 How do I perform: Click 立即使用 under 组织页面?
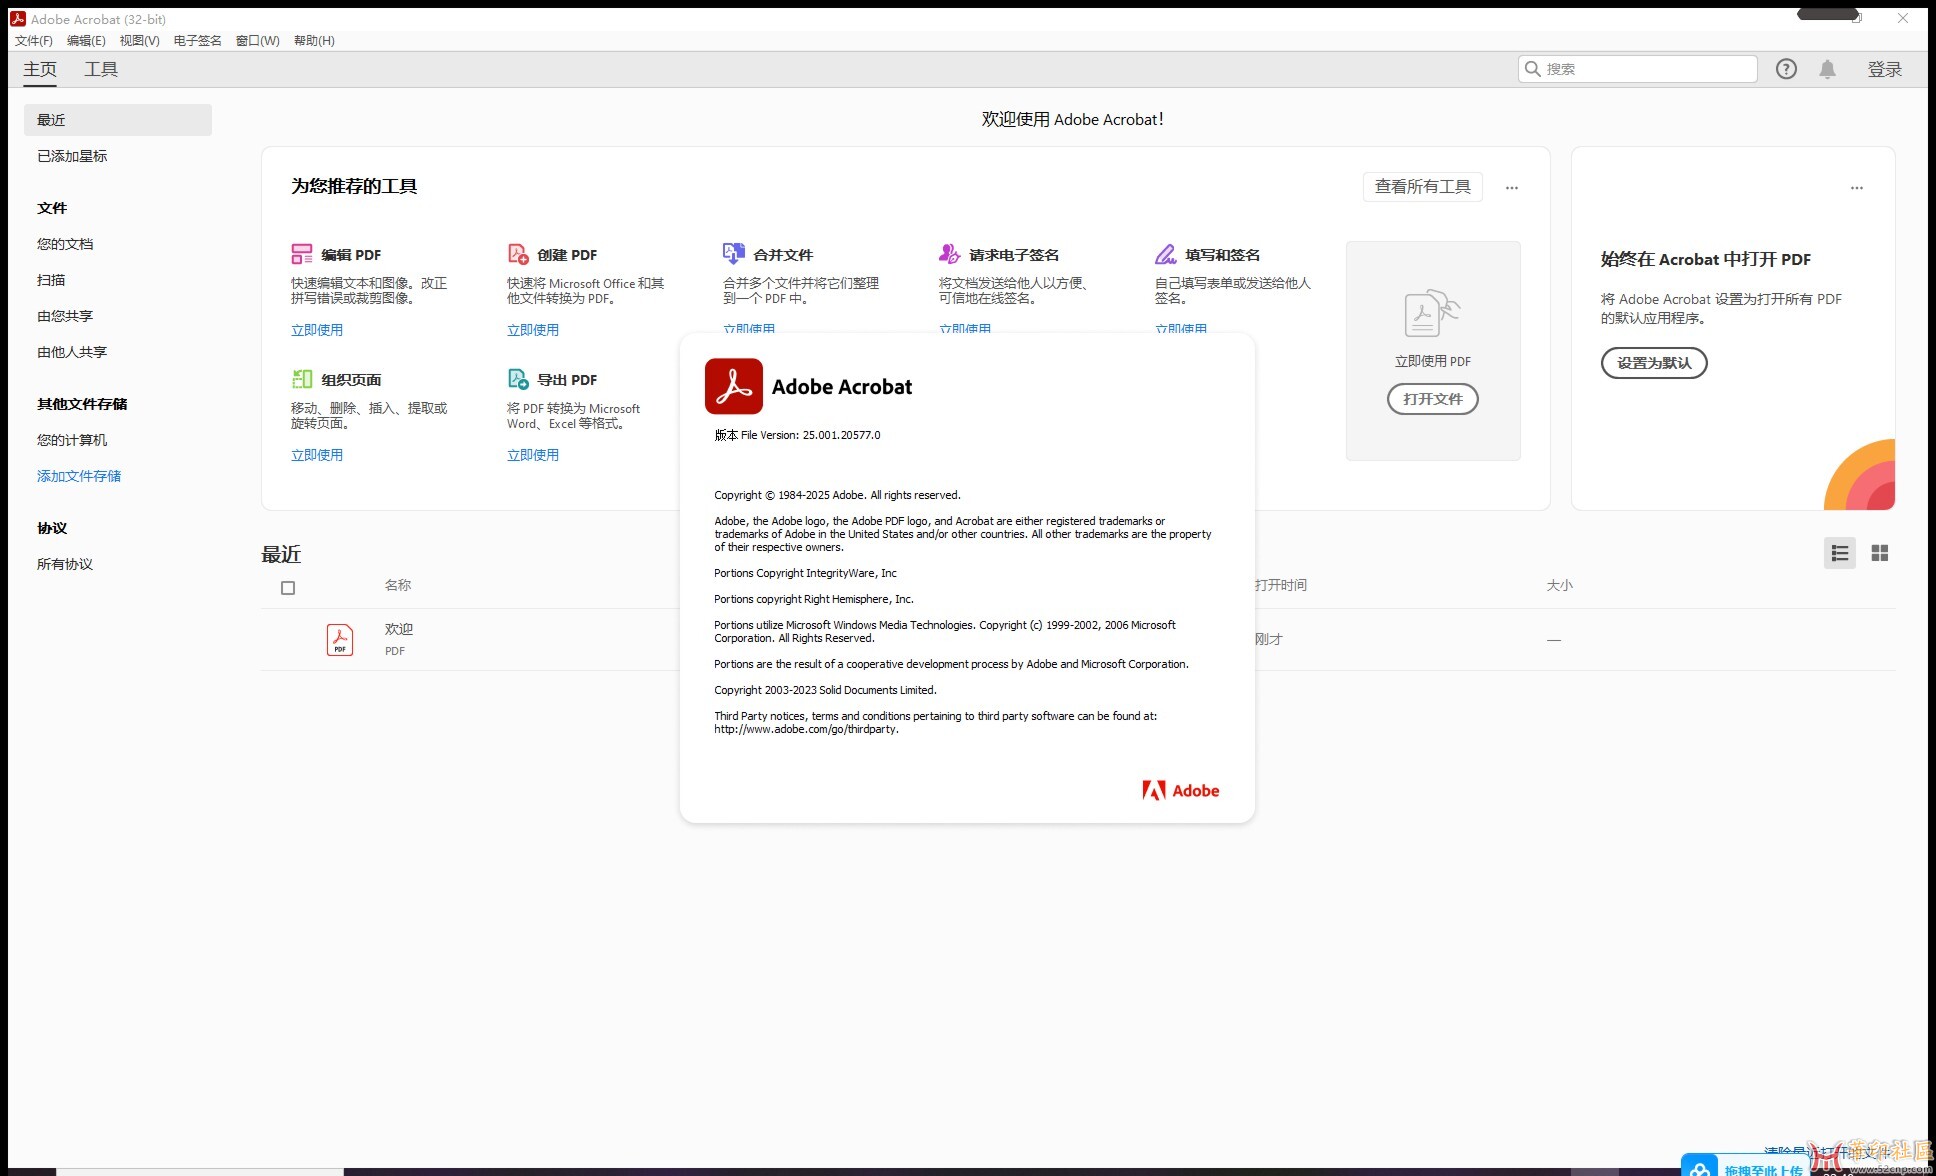pyautogui.click(x=317, y=455)
